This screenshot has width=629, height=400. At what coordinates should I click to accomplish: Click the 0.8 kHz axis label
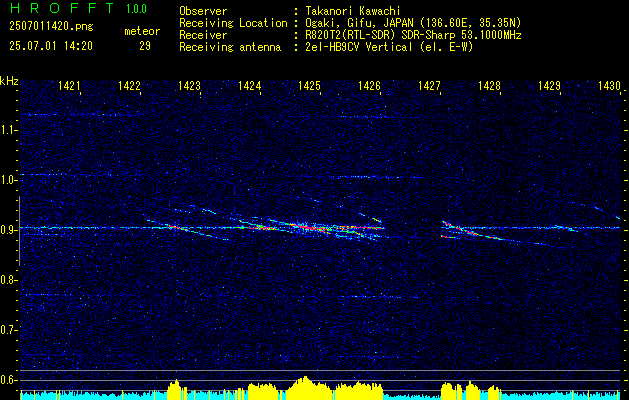pos(8,280)
